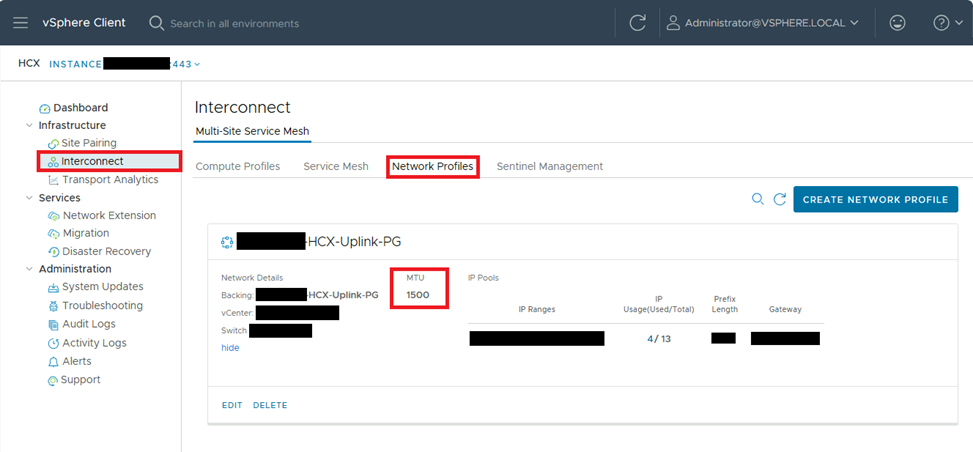The height and width of the screenshot is (452, 973).
Task: Switch to Service Mesh tab
Action: pyautogui.click(x=336, y=166)
